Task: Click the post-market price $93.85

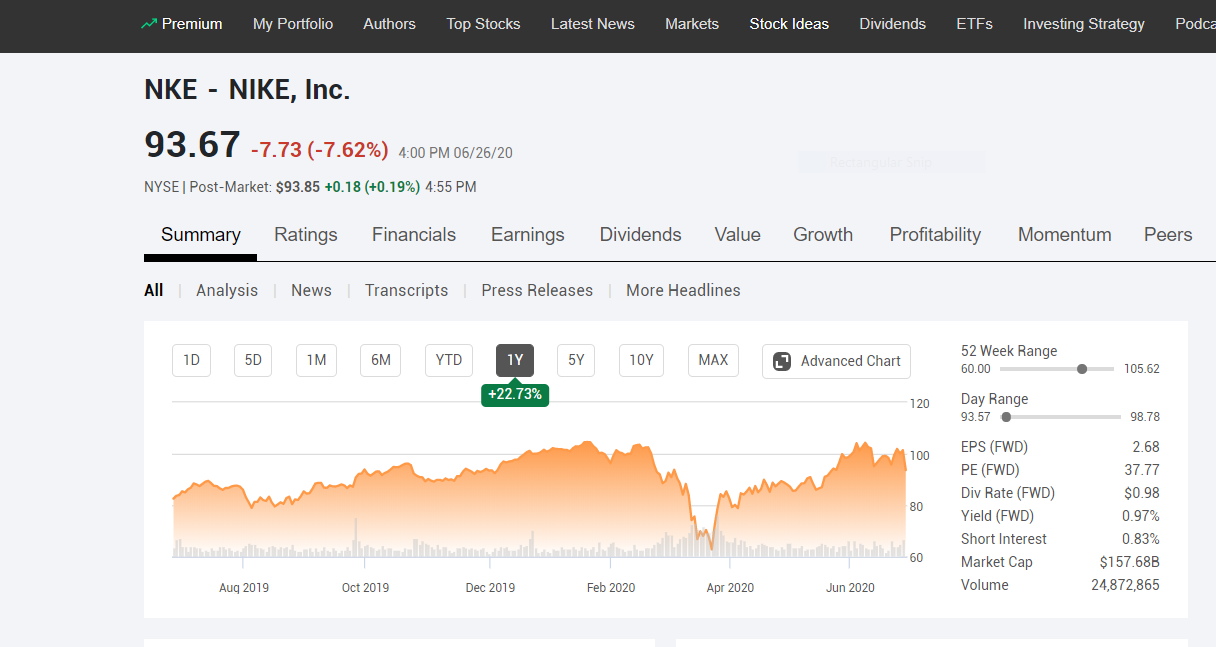Action: click(298, 187)
